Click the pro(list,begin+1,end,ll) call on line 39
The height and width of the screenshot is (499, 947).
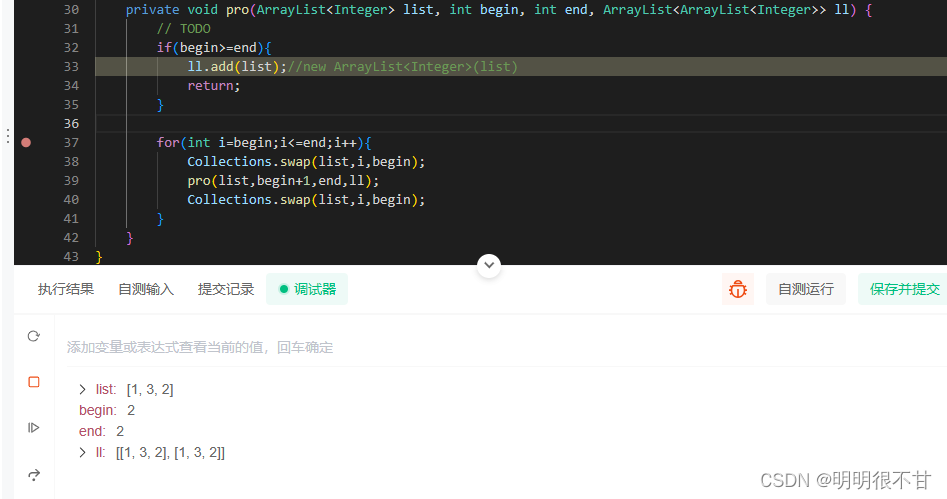(x=283, y=181)
